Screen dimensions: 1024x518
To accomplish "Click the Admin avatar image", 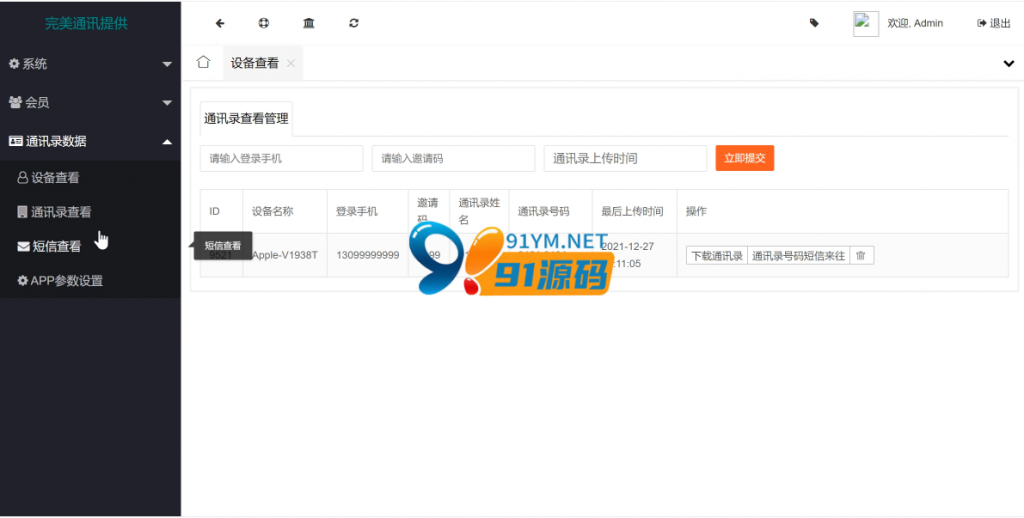I will tap(866, 24).
